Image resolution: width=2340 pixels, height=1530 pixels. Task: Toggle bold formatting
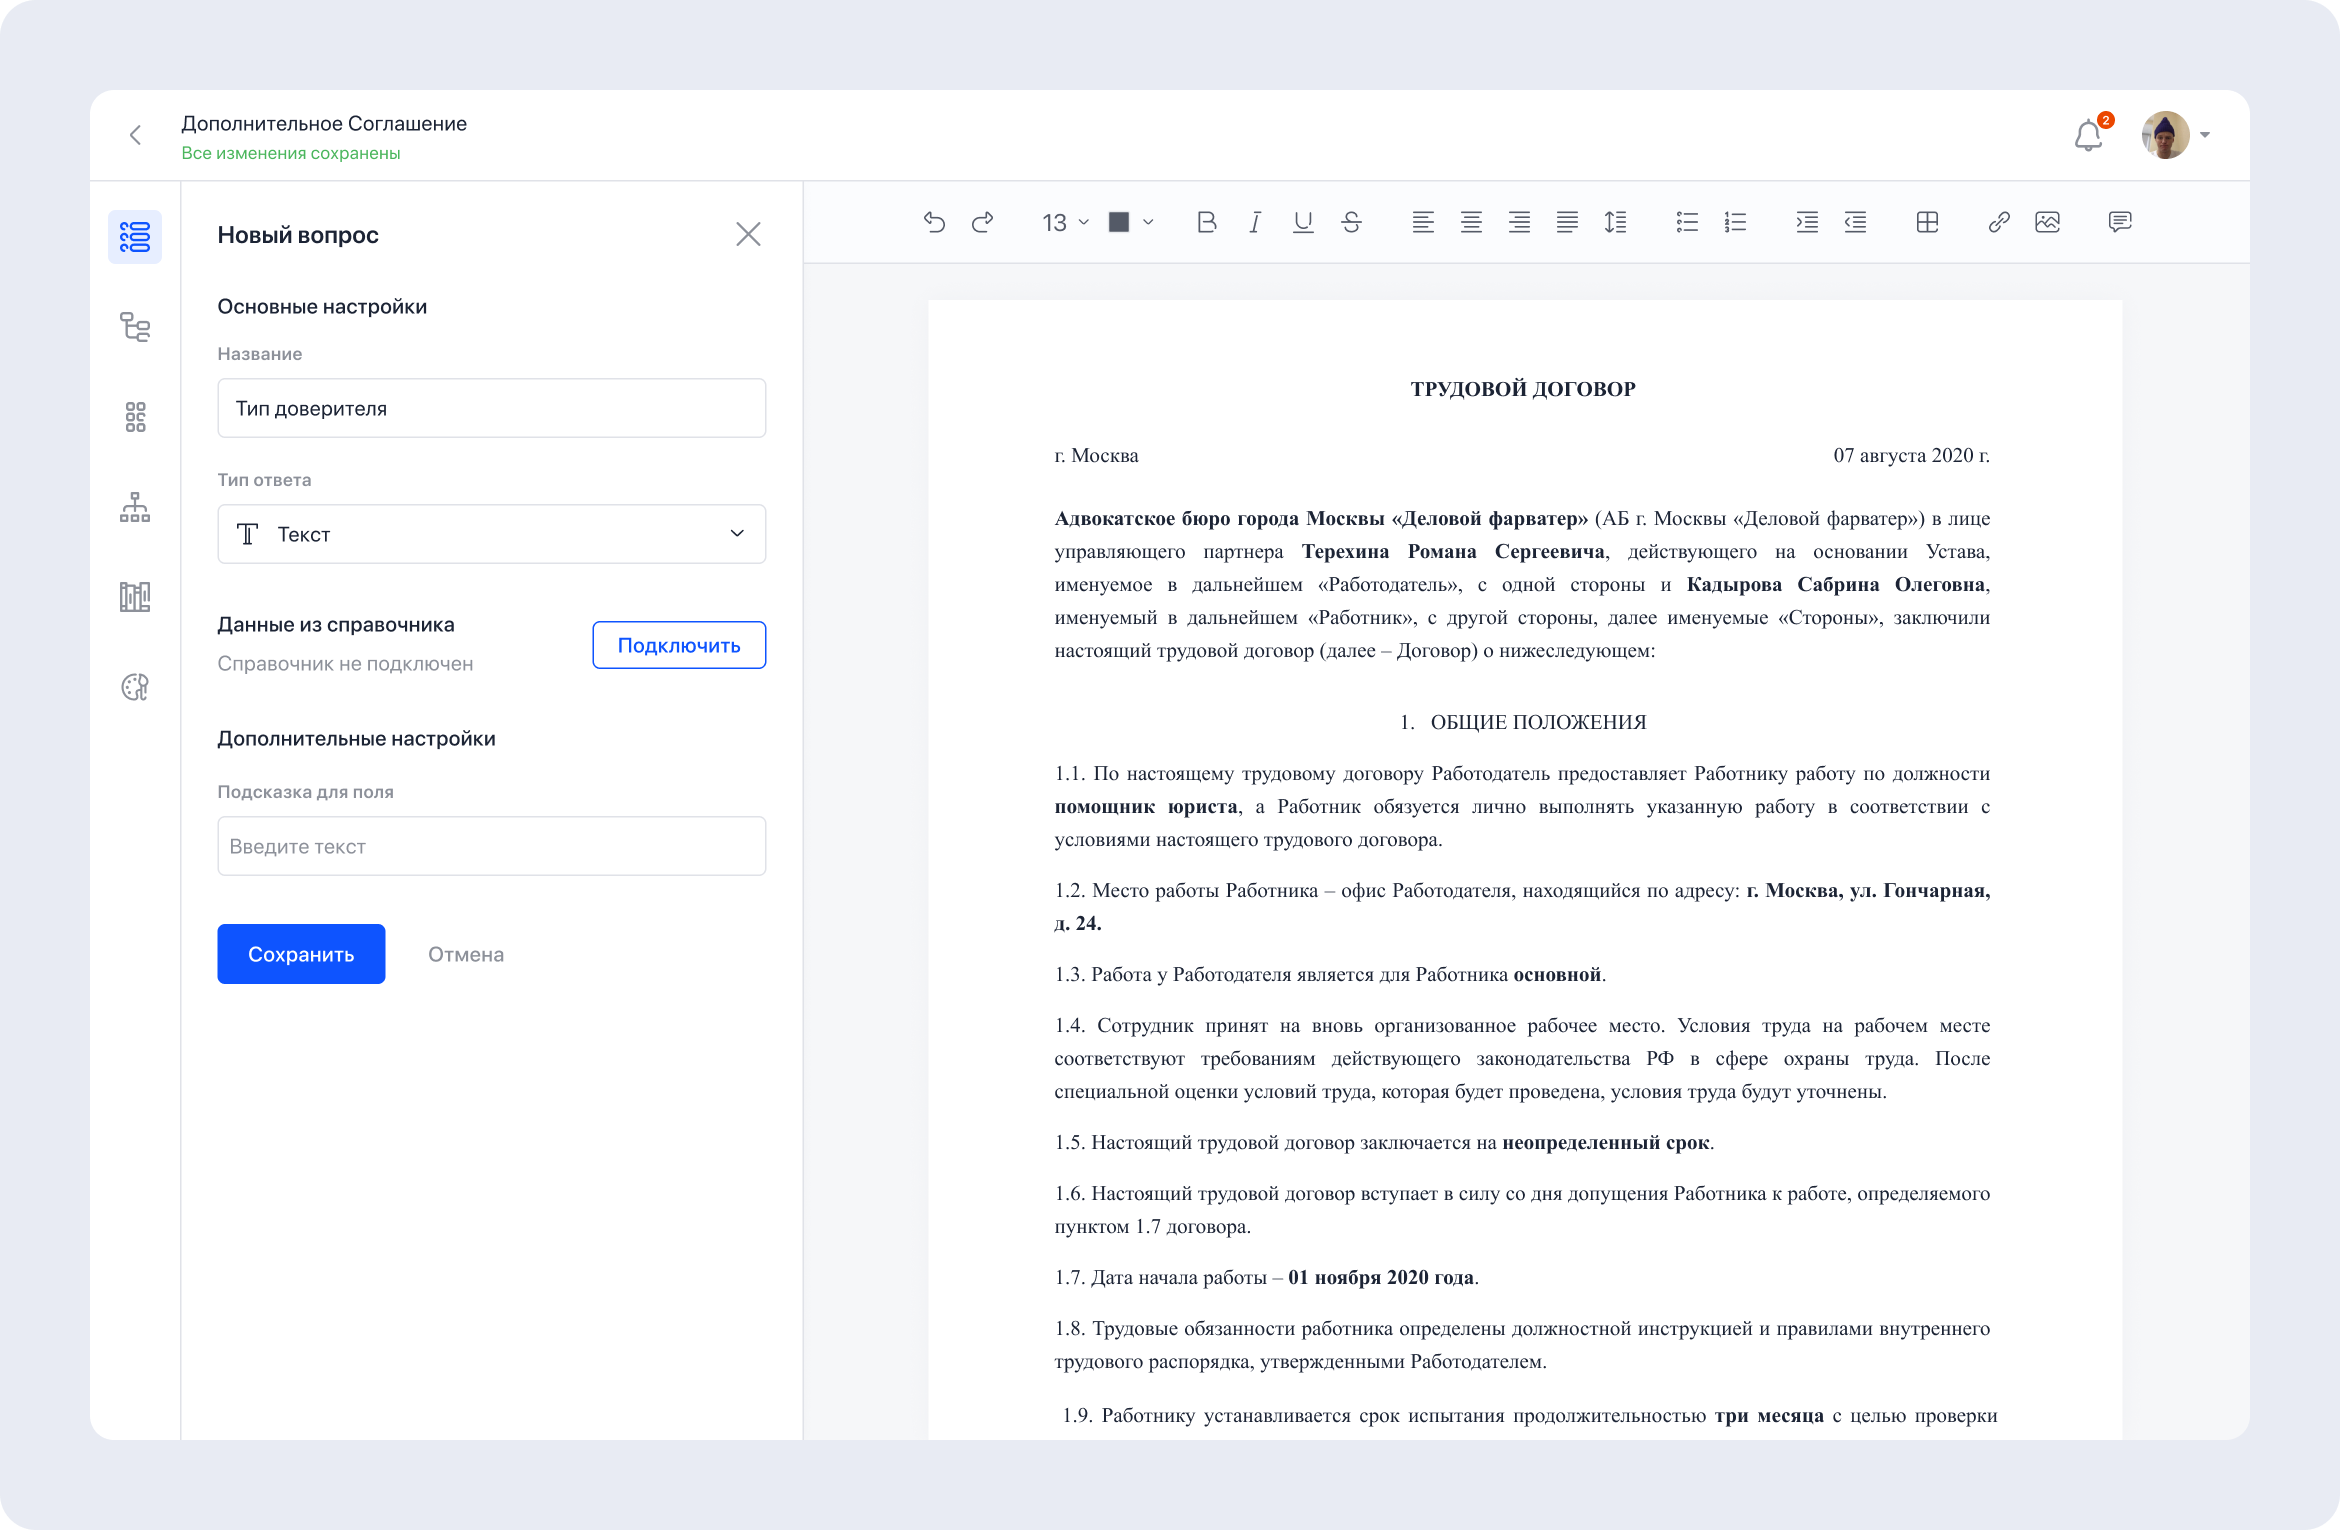1206,222
